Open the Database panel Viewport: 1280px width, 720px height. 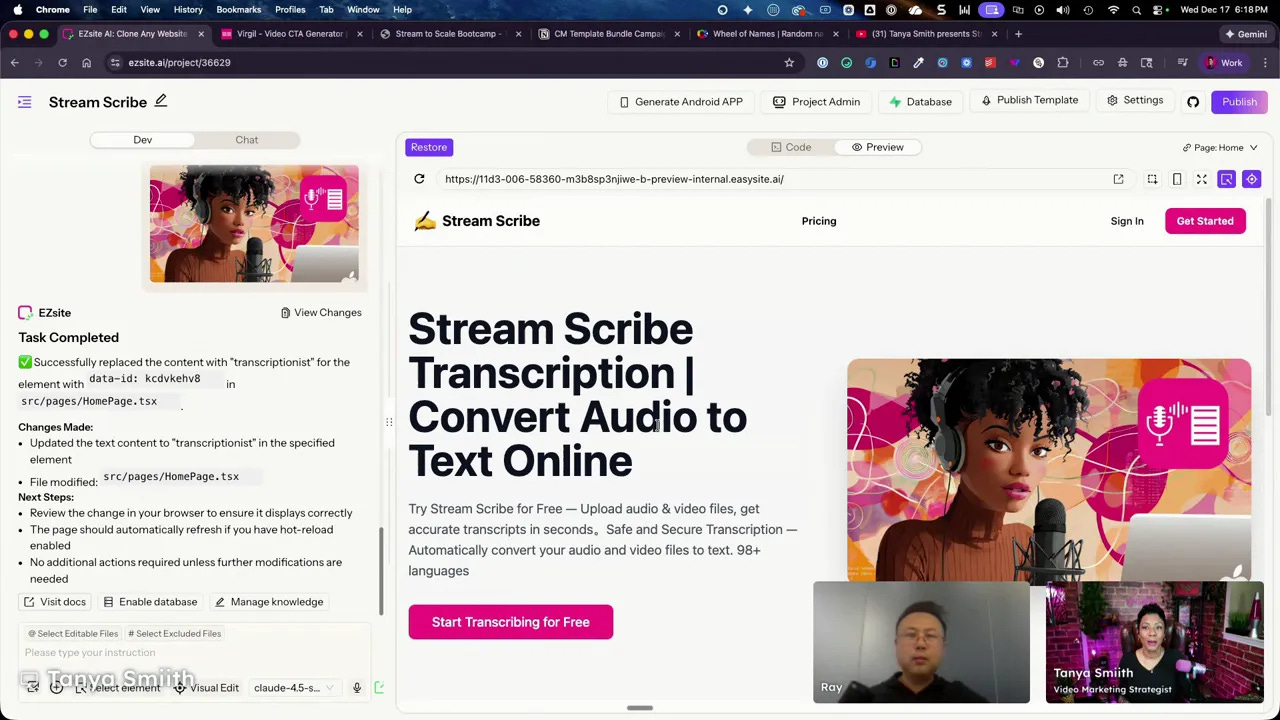920,101
